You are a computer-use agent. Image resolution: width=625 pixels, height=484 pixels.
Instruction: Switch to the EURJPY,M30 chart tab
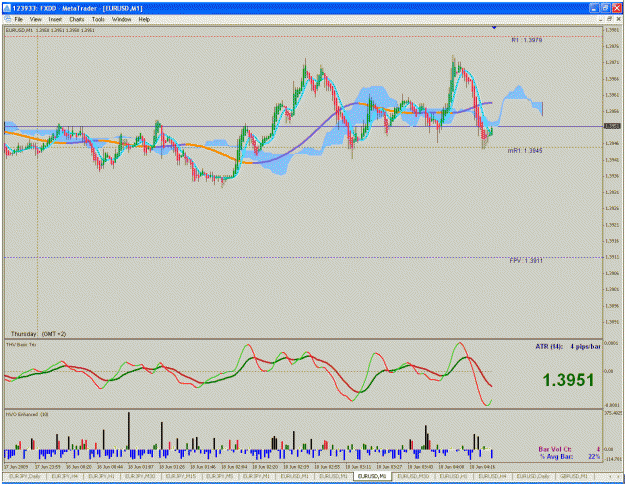(140, 476)
